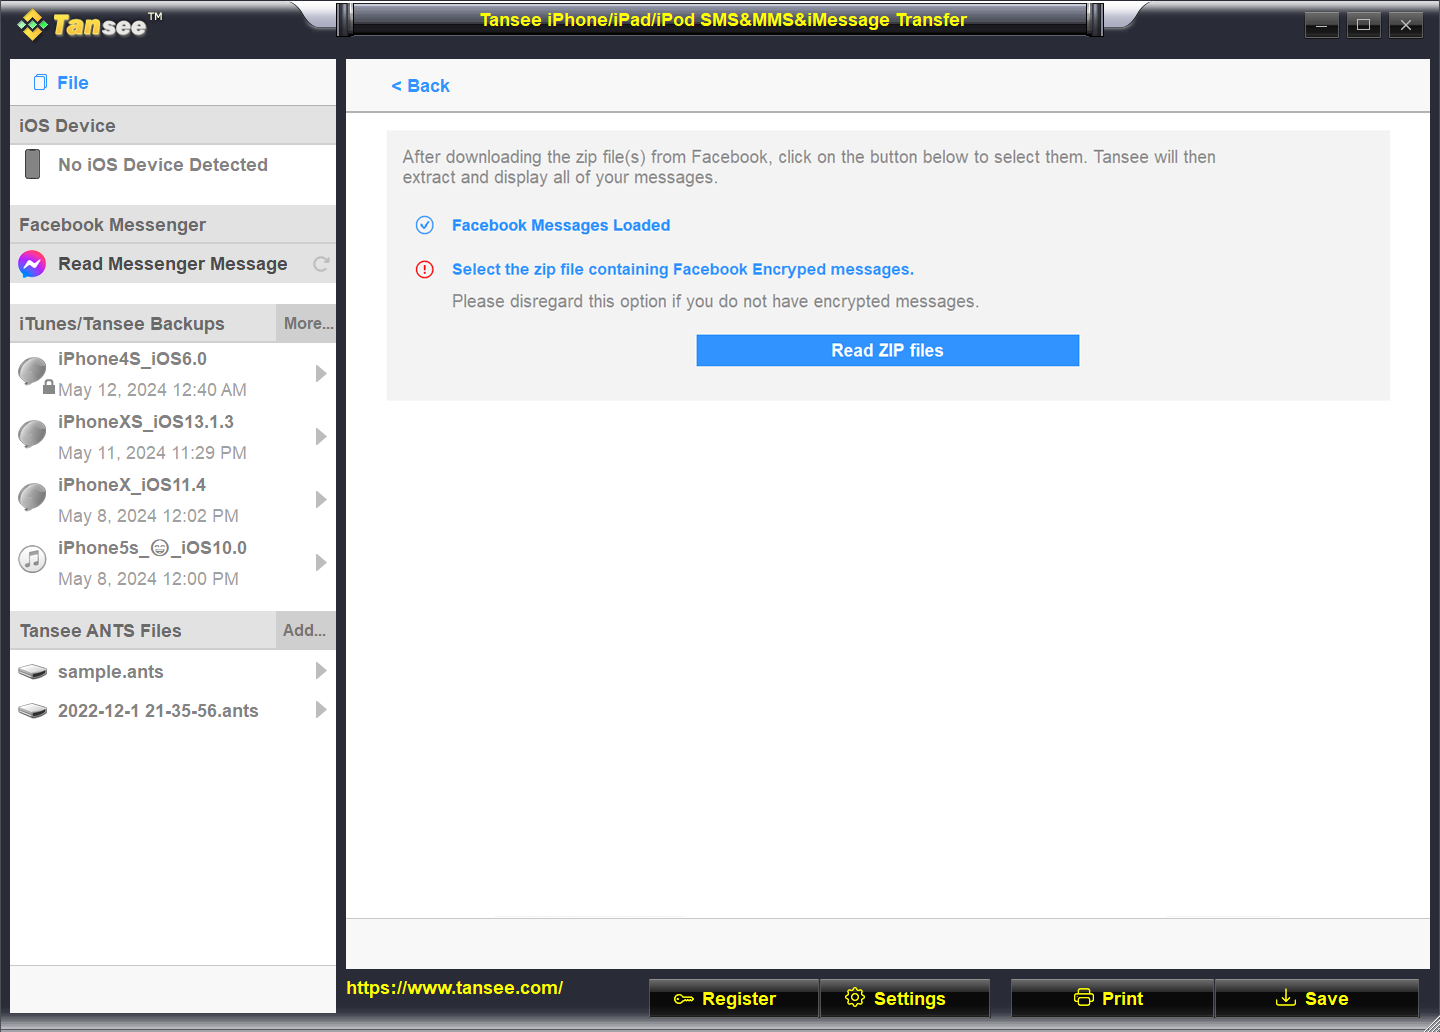Expand the 2022-12-1 21-35-56.ants arrow

321,709
